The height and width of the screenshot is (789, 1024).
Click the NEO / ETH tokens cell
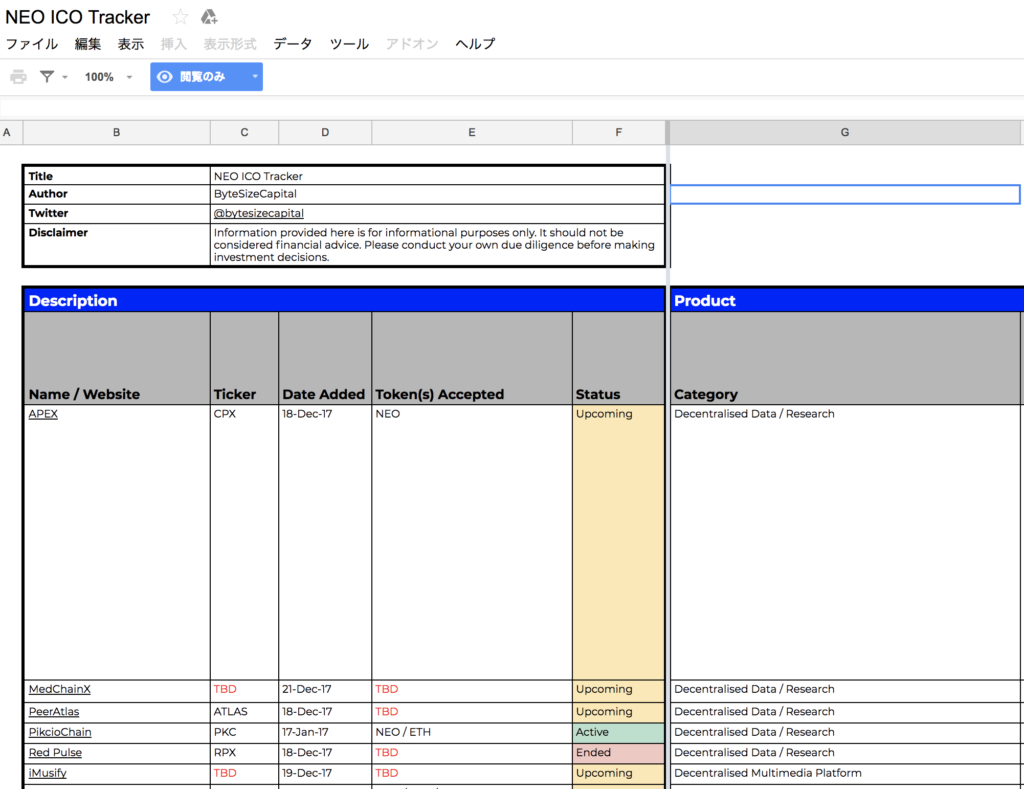[x=472, y=732]
